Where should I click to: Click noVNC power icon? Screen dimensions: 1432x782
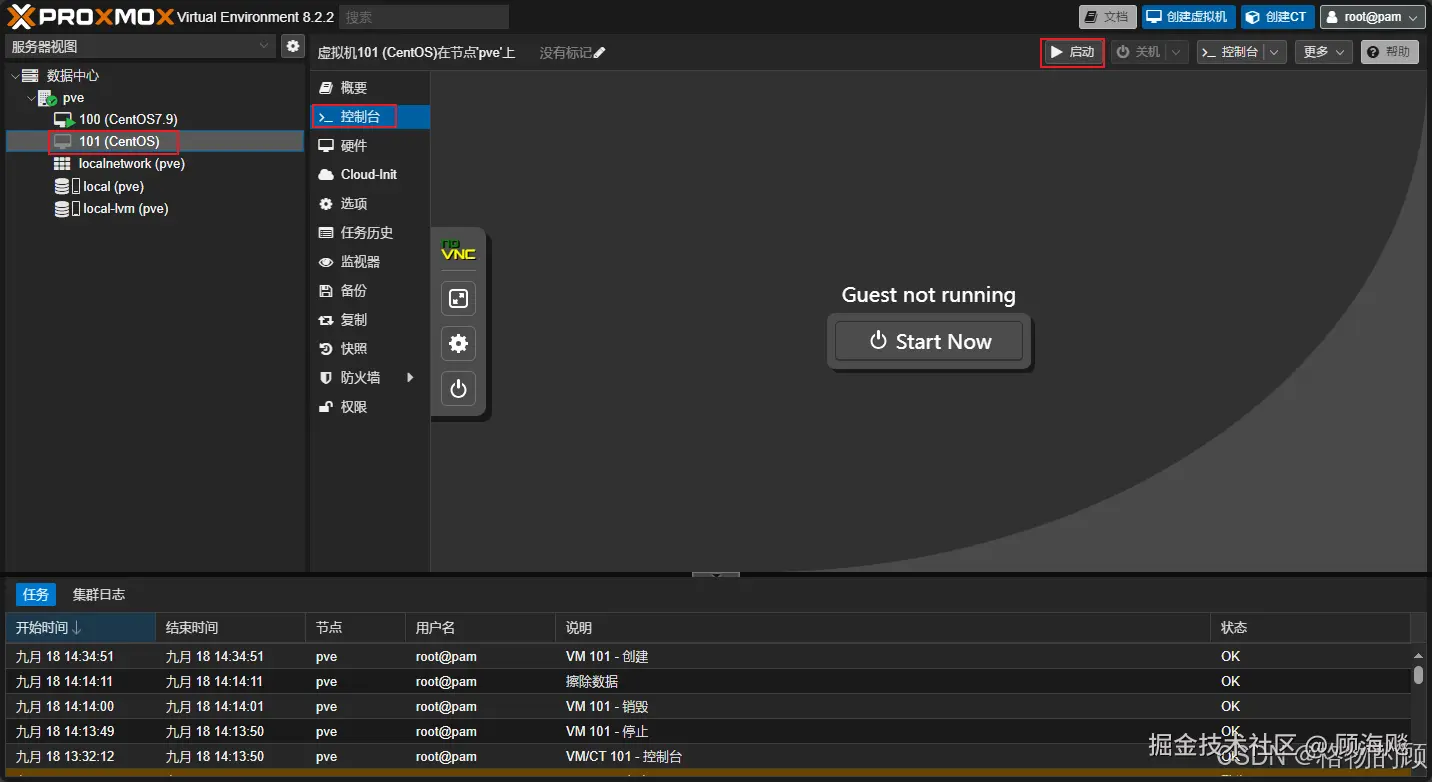tap(458, 388)
